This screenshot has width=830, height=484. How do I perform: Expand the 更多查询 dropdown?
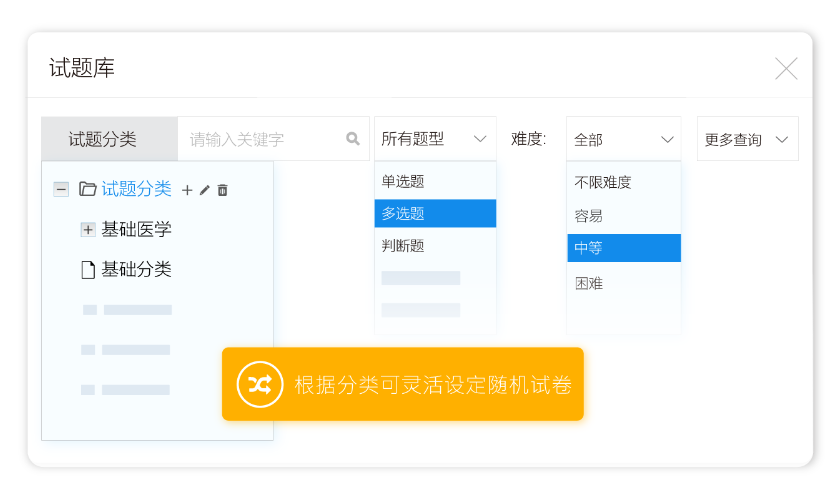point(747,139)
